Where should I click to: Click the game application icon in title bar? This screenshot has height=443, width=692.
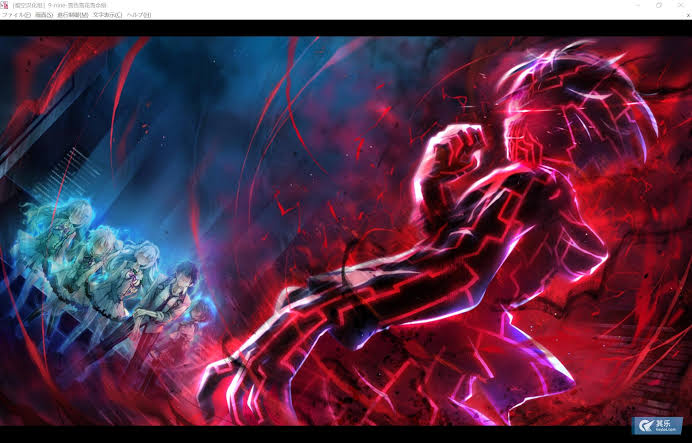pyautogui.click(x=5, y=5)
